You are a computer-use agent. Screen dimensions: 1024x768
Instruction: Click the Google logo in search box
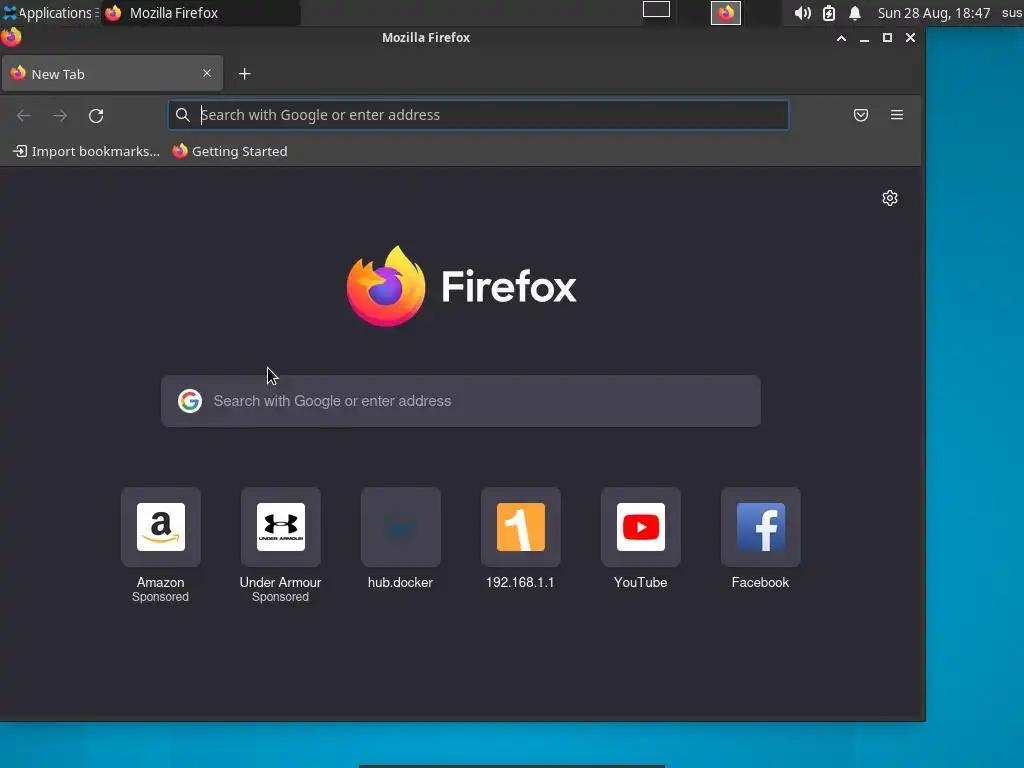point(189,401)
